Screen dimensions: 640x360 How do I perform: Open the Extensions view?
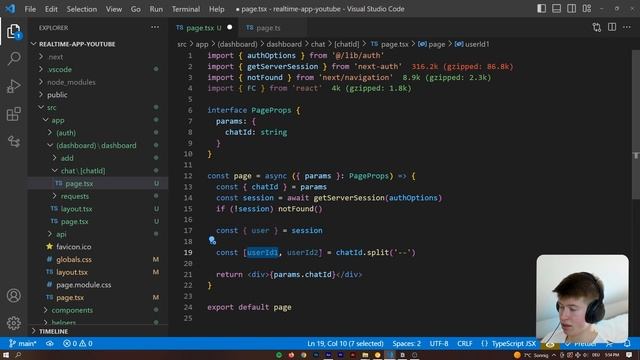coord(13,114)
